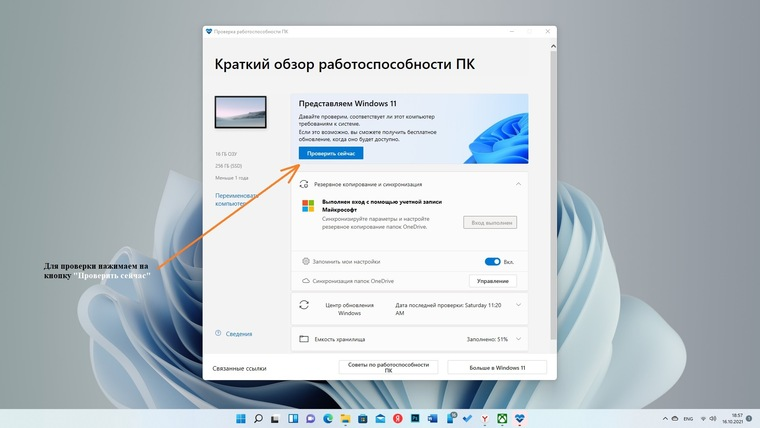Toggle the 'Запомнить мои настройки' switch

coord(492,261)
